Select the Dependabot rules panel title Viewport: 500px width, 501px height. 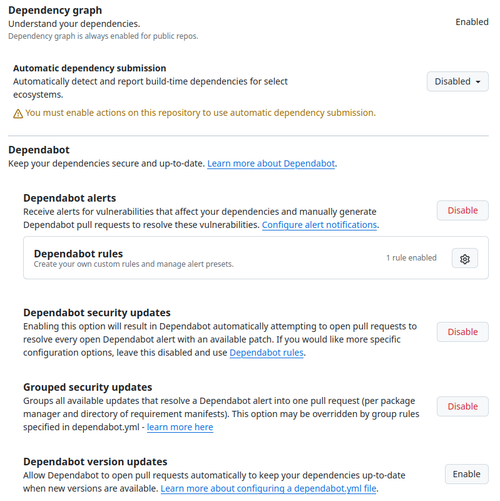(78, 254)
